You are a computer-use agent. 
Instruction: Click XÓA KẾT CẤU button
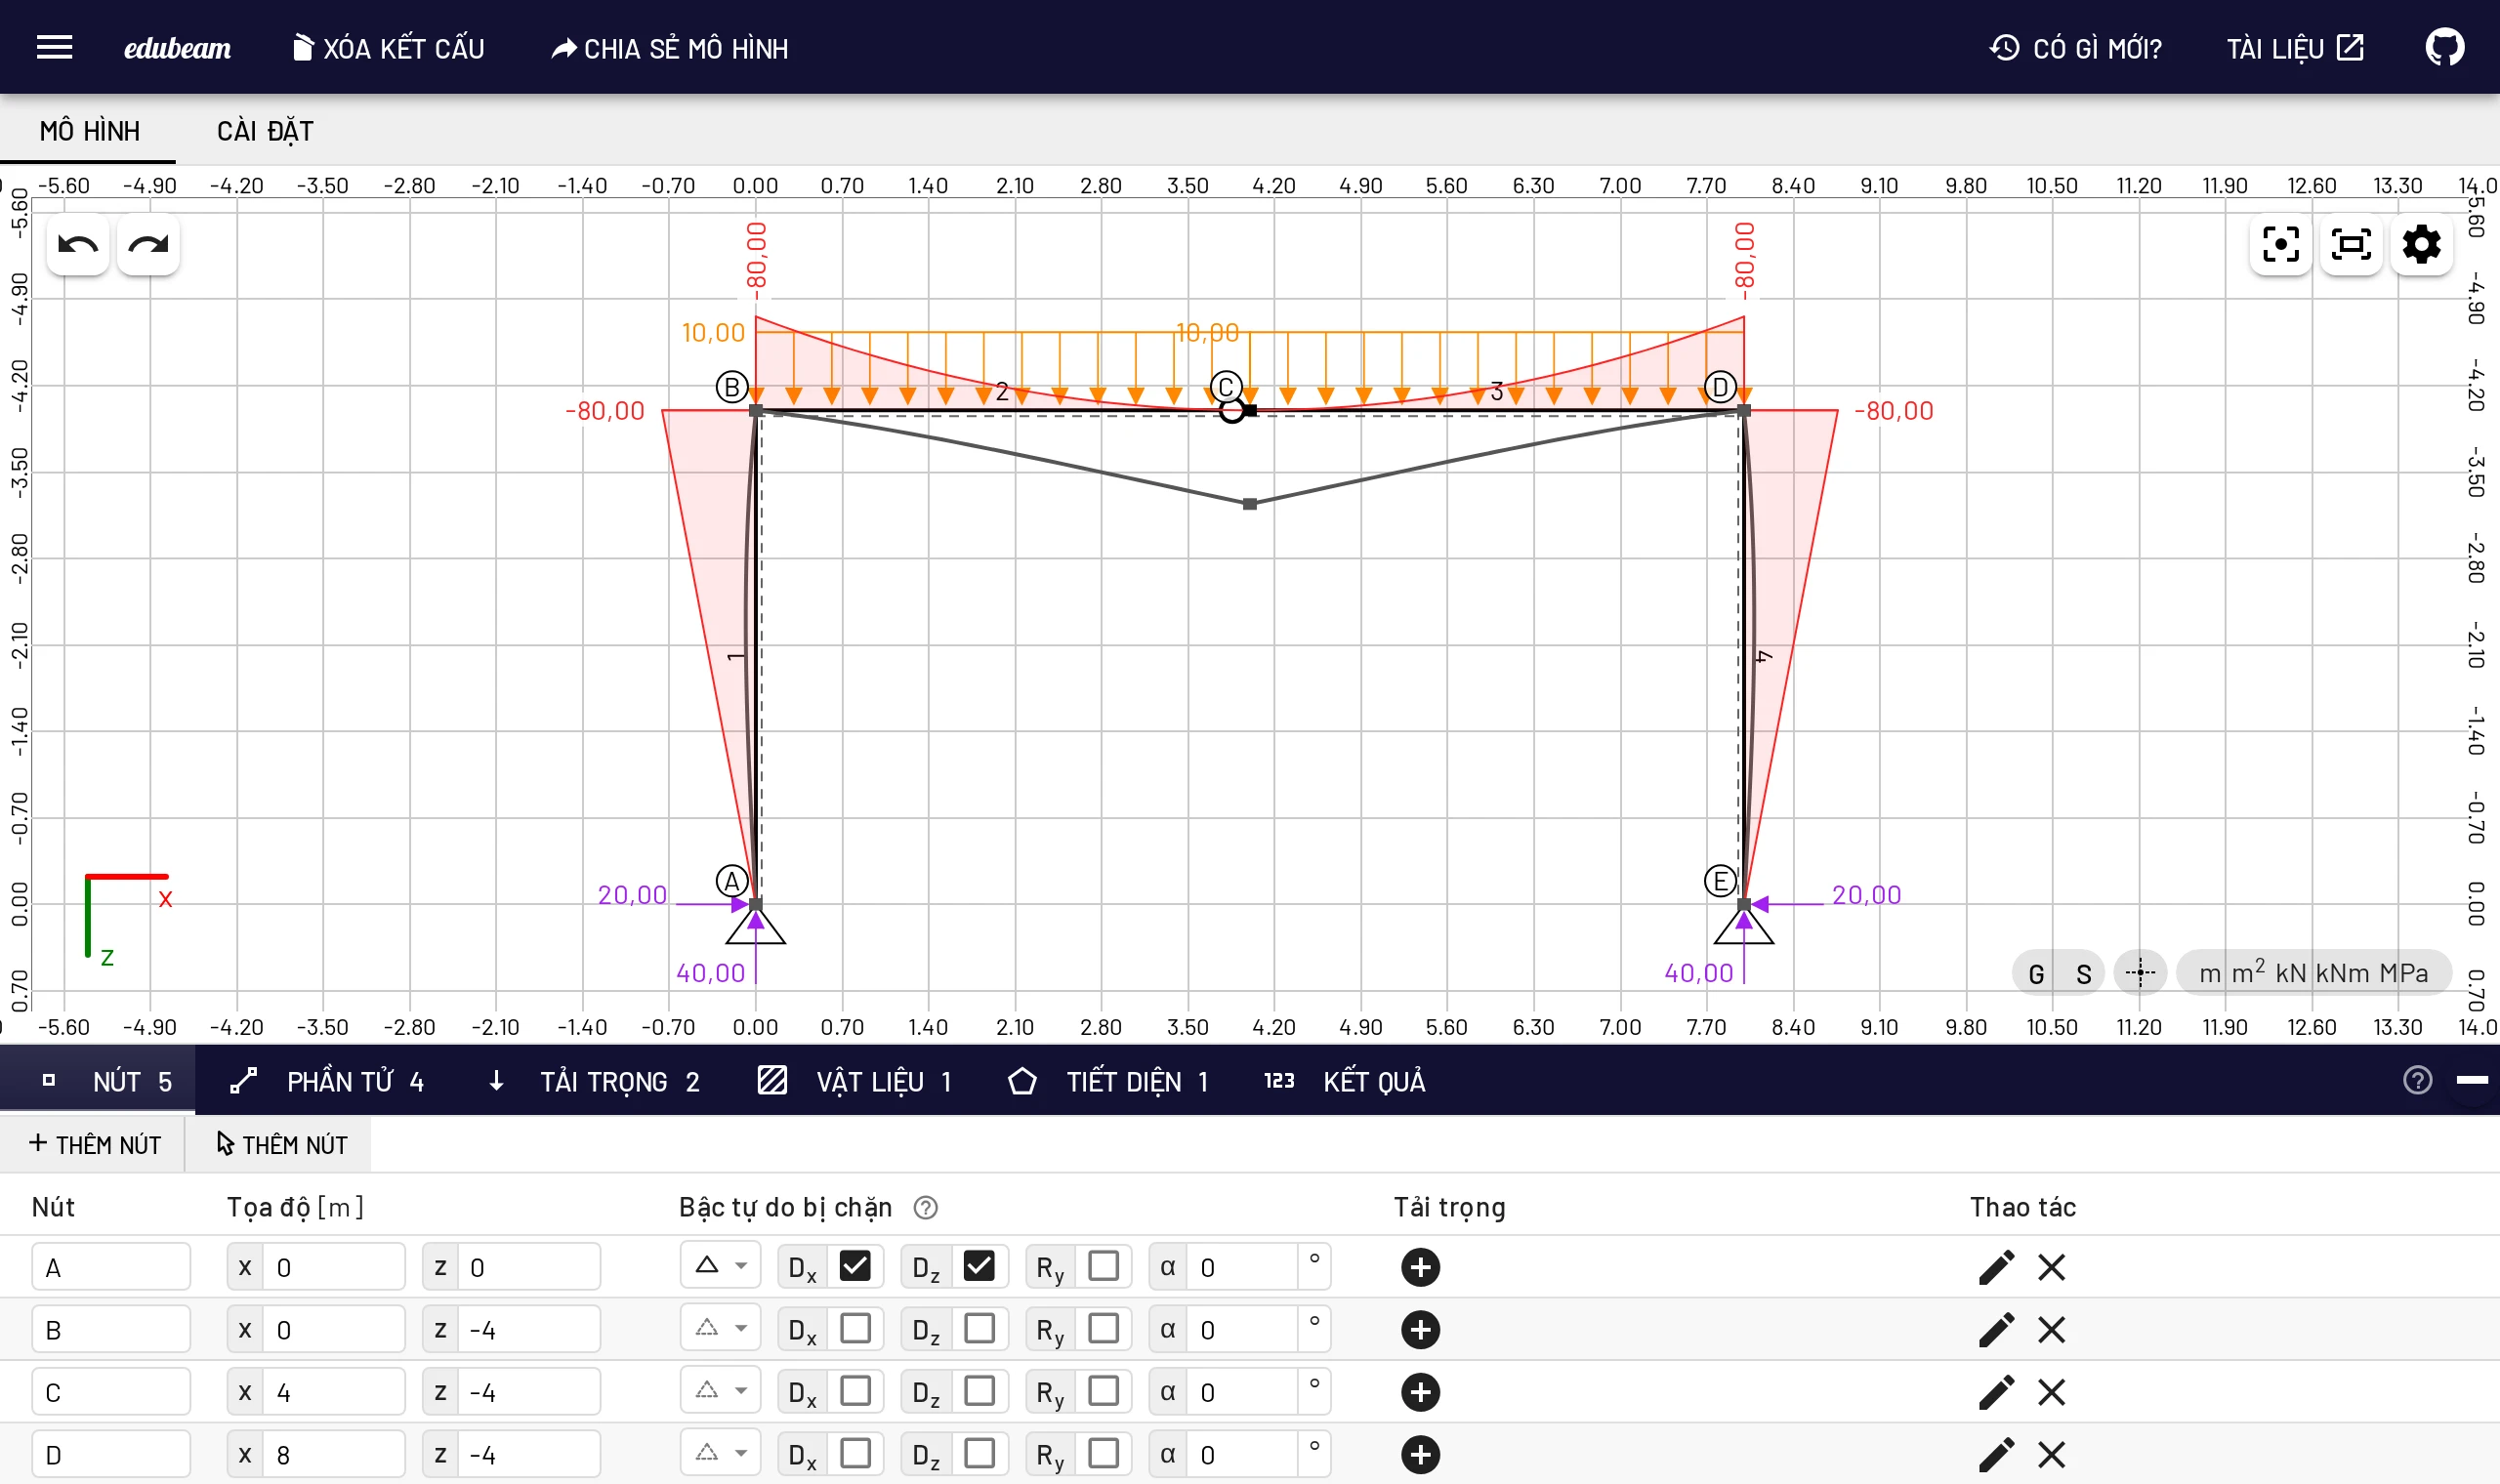click(388, 48)
